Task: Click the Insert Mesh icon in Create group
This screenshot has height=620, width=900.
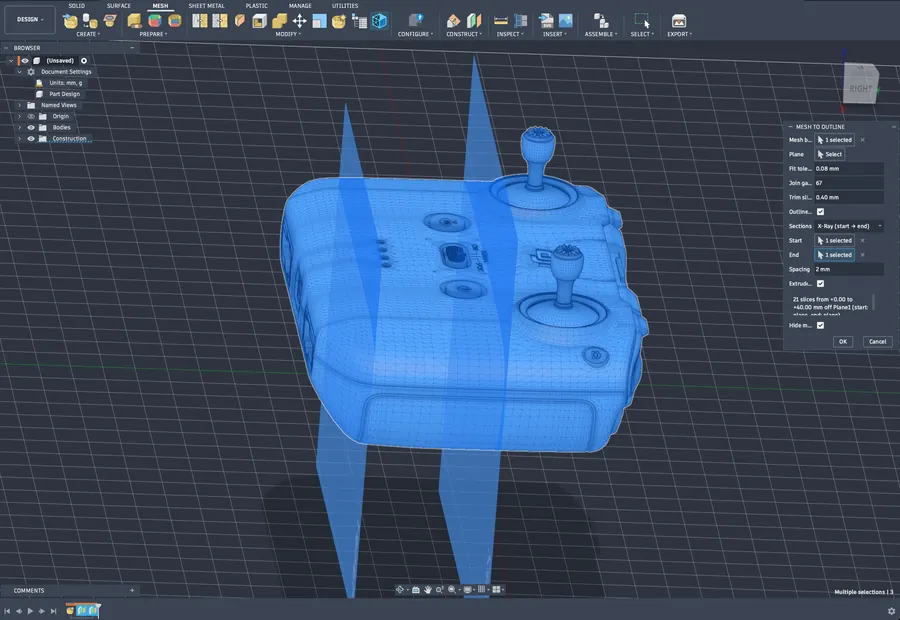Action: tap(70, 21)
